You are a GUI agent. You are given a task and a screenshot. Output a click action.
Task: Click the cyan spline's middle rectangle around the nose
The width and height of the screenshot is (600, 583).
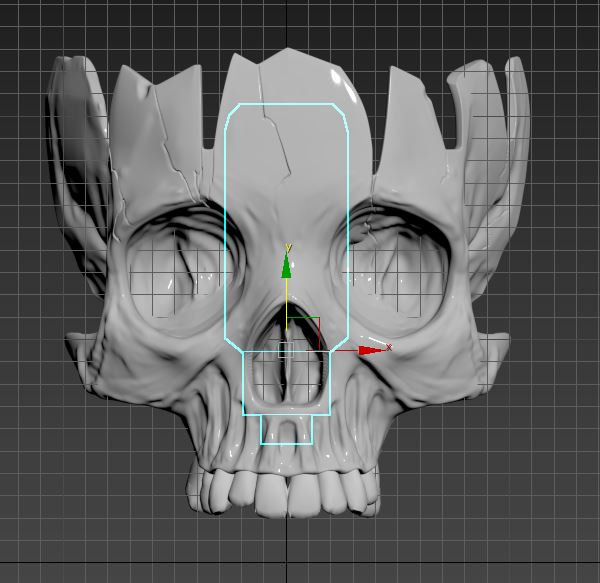point(287,383)
